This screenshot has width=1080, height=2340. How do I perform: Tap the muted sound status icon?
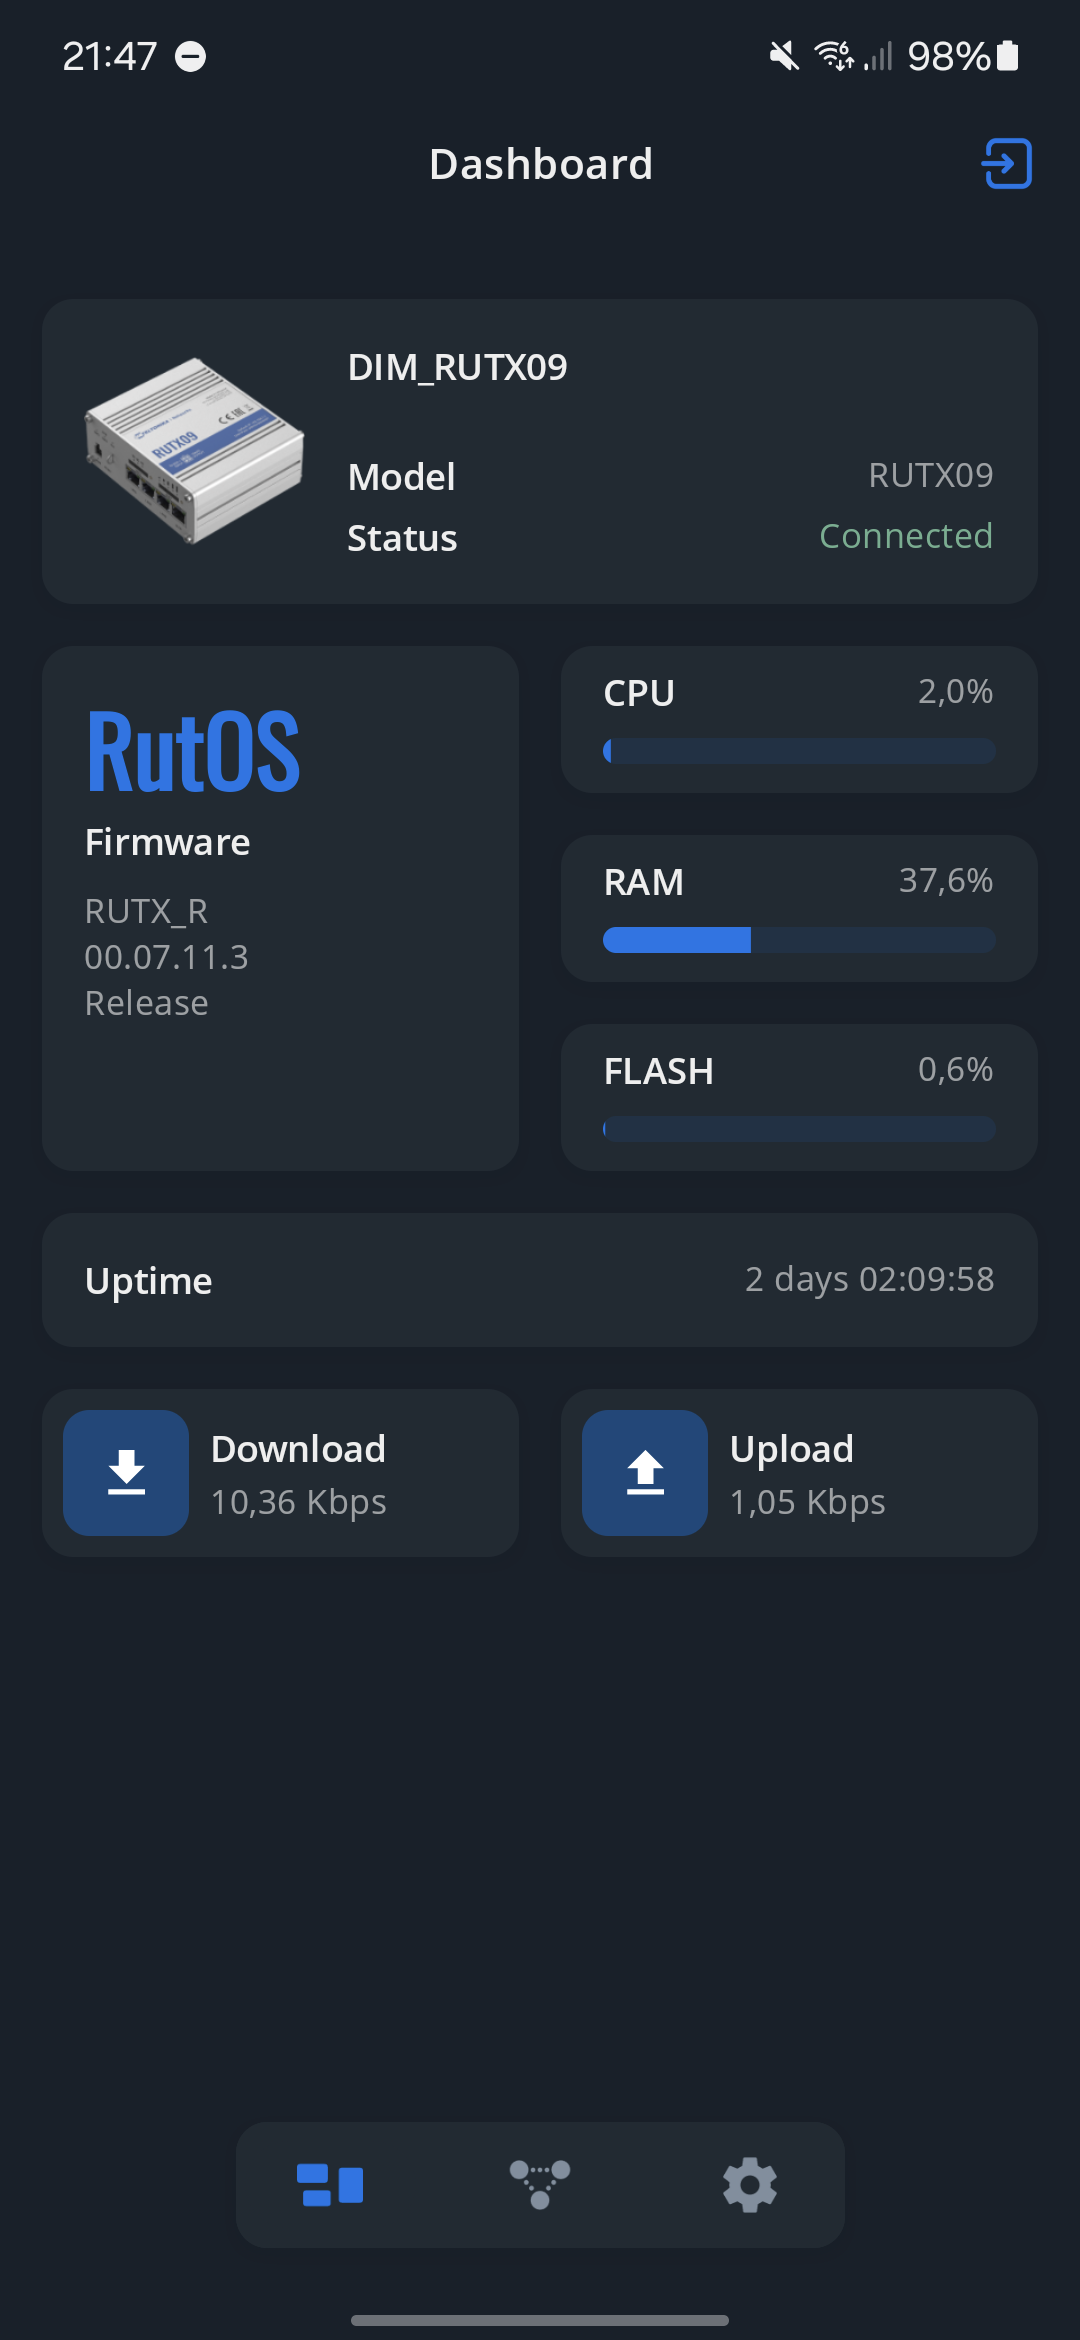point(784,56)
